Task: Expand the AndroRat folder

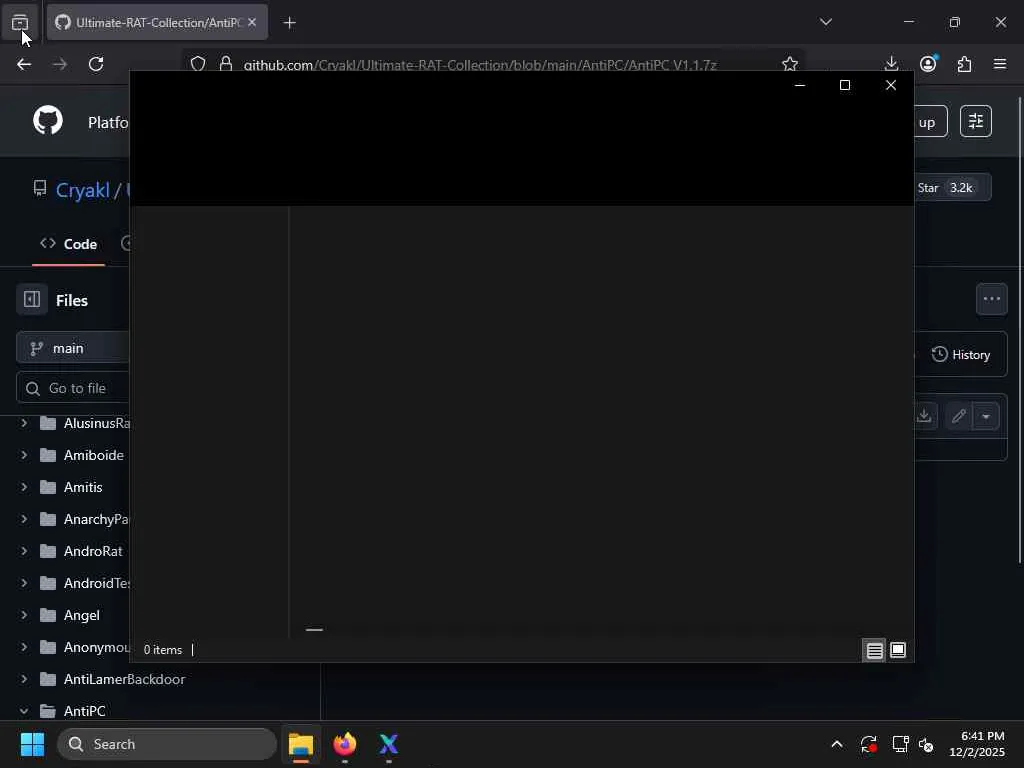Action: (x=24, y=551)
